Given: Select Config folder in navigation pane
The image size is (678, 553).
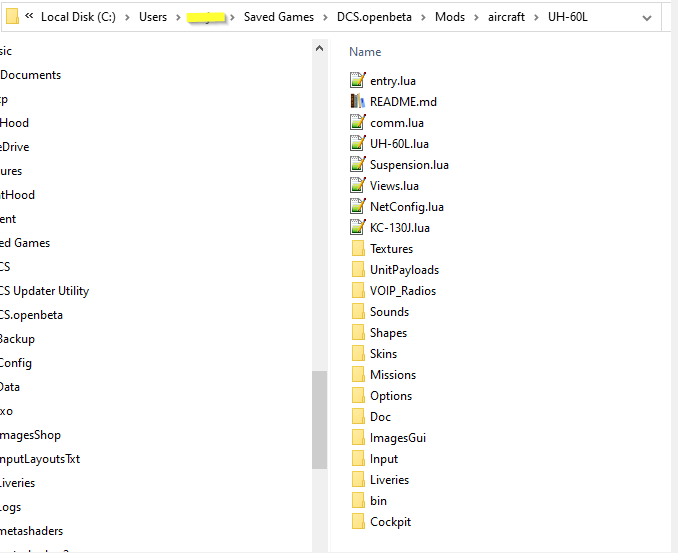Looking at the screenshot, I should click(16, 363).
